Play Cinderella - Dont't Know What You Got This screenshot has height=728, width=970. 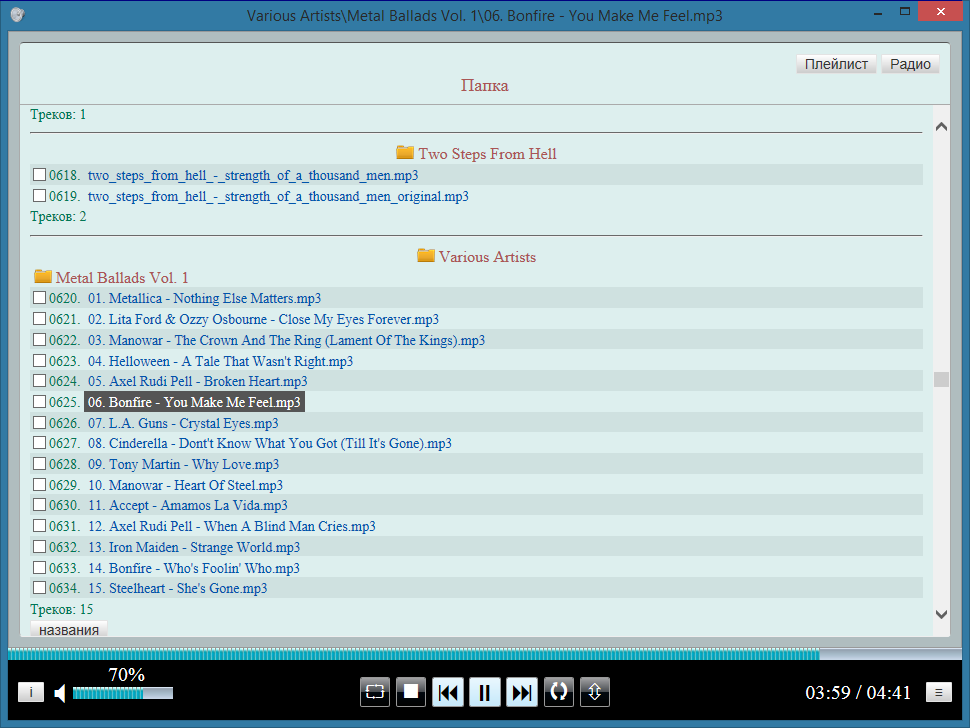(270, 443)
